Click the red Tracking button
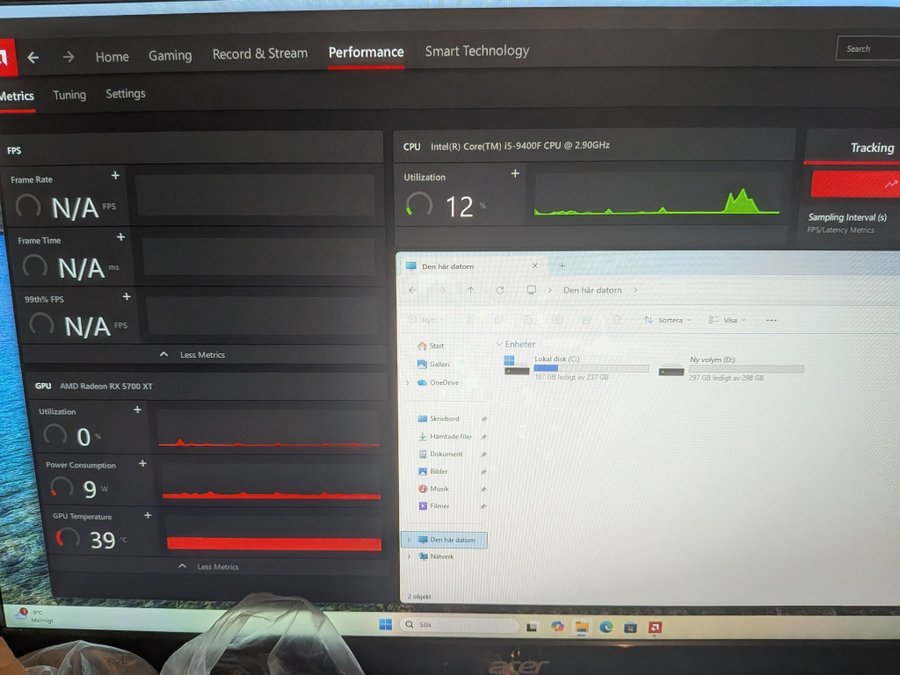This screenshot has height=675, width=900. coord(855,184)
